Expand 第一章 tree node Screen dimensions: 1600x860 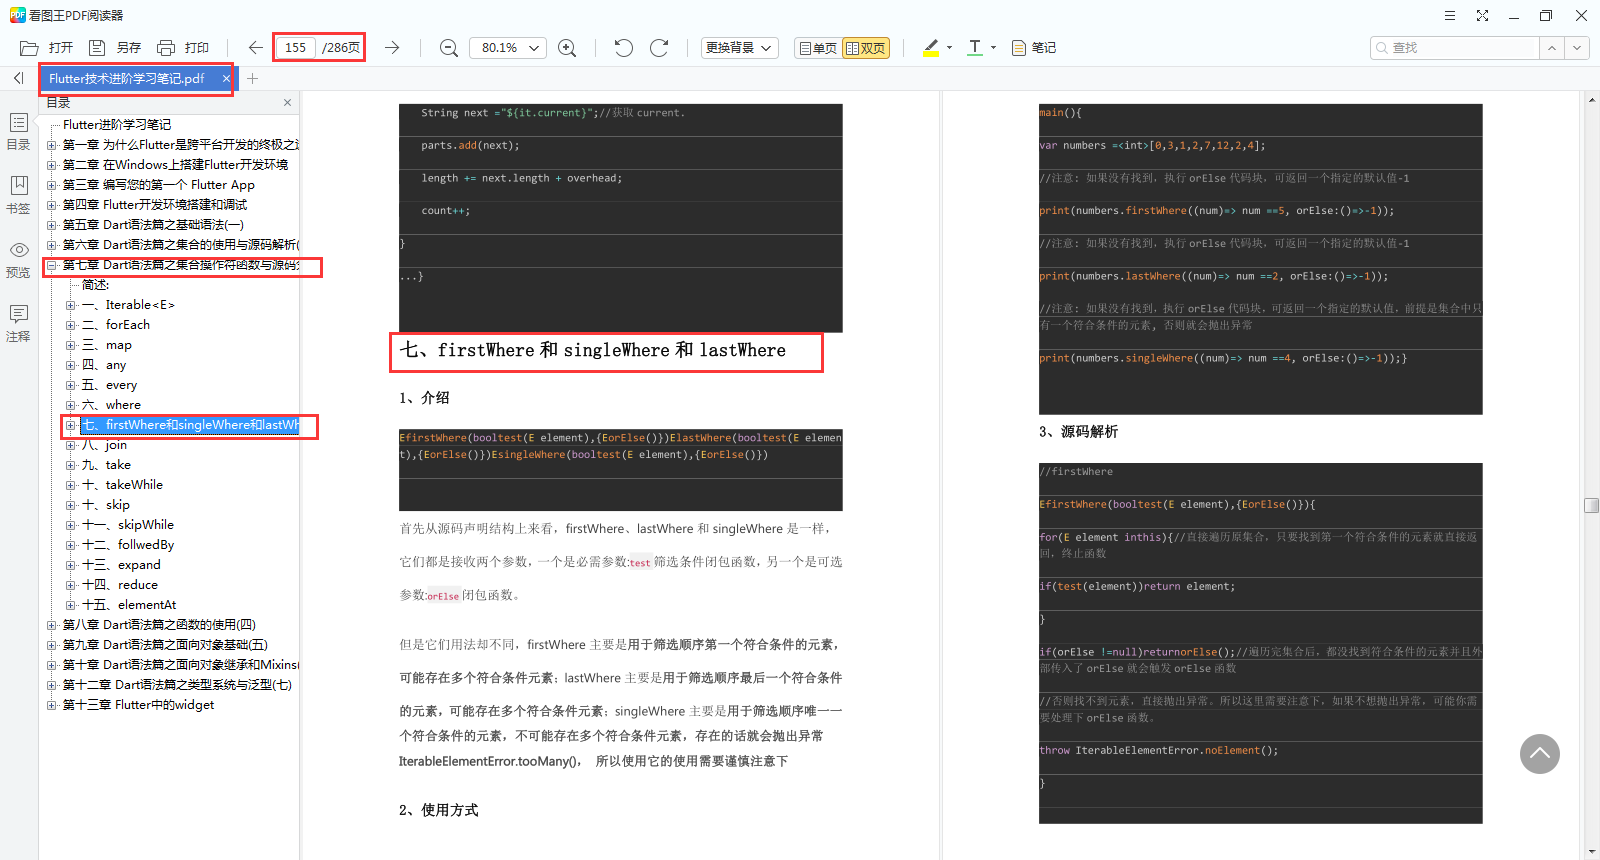pos(52,145)
